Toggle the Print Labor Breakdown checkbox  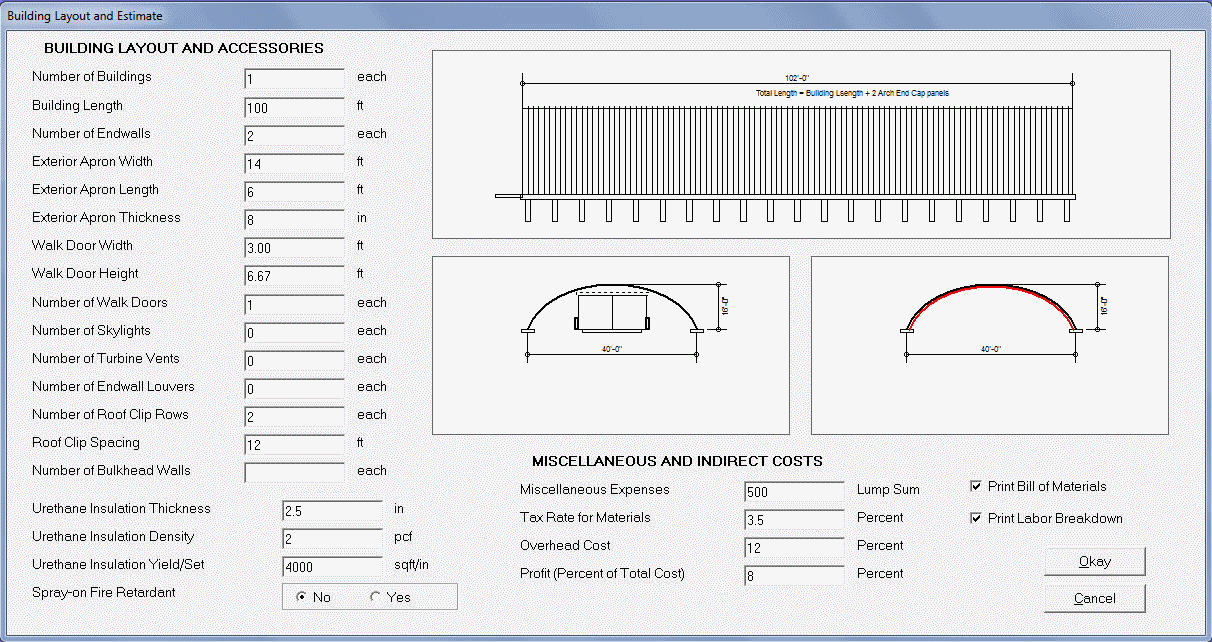coord(976,519)
